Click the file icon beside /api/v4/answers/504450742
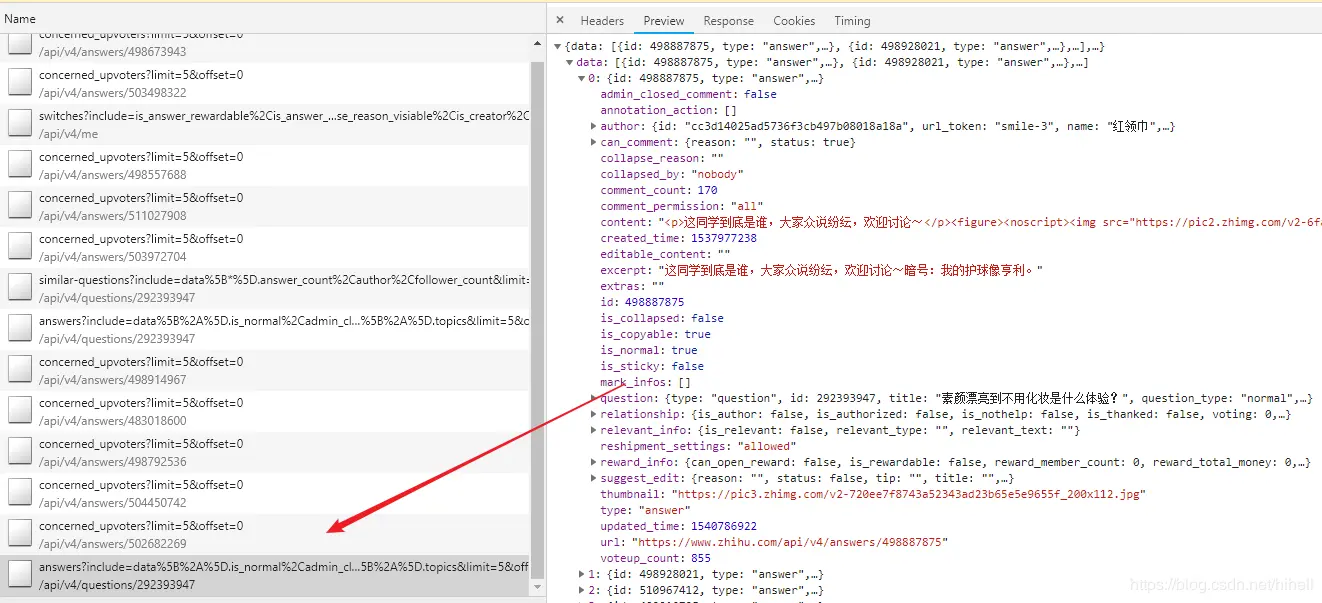The width and height of the screenshot is (1322, 603). coord(20,492)
